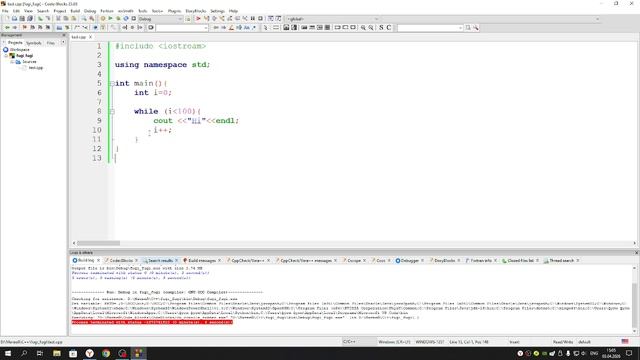
Task: Close the Management panel
Action: (63, 35)
